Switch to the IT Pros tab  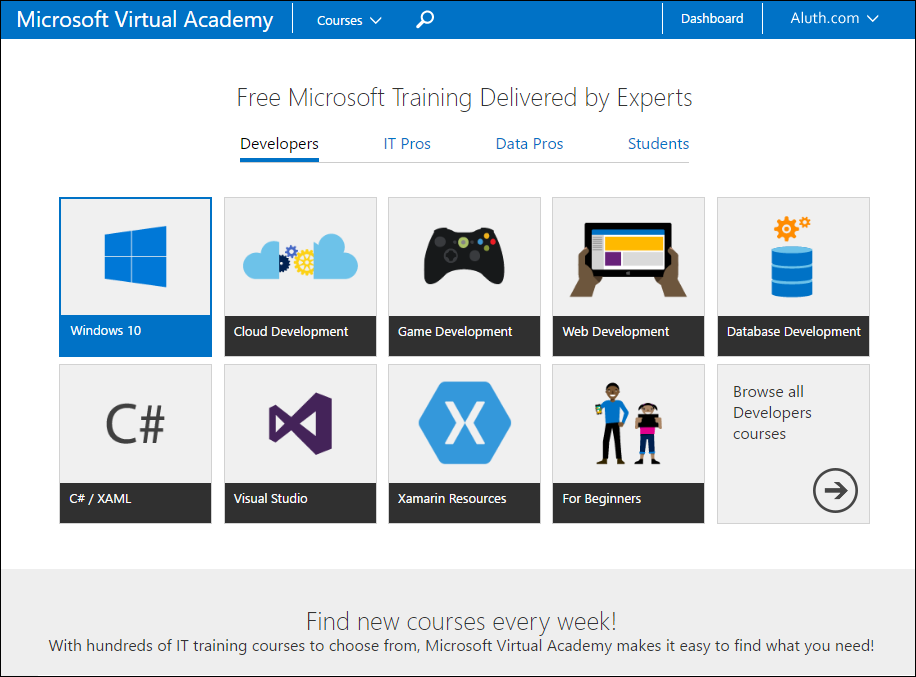pyautogui.click(x=407, y=143)
